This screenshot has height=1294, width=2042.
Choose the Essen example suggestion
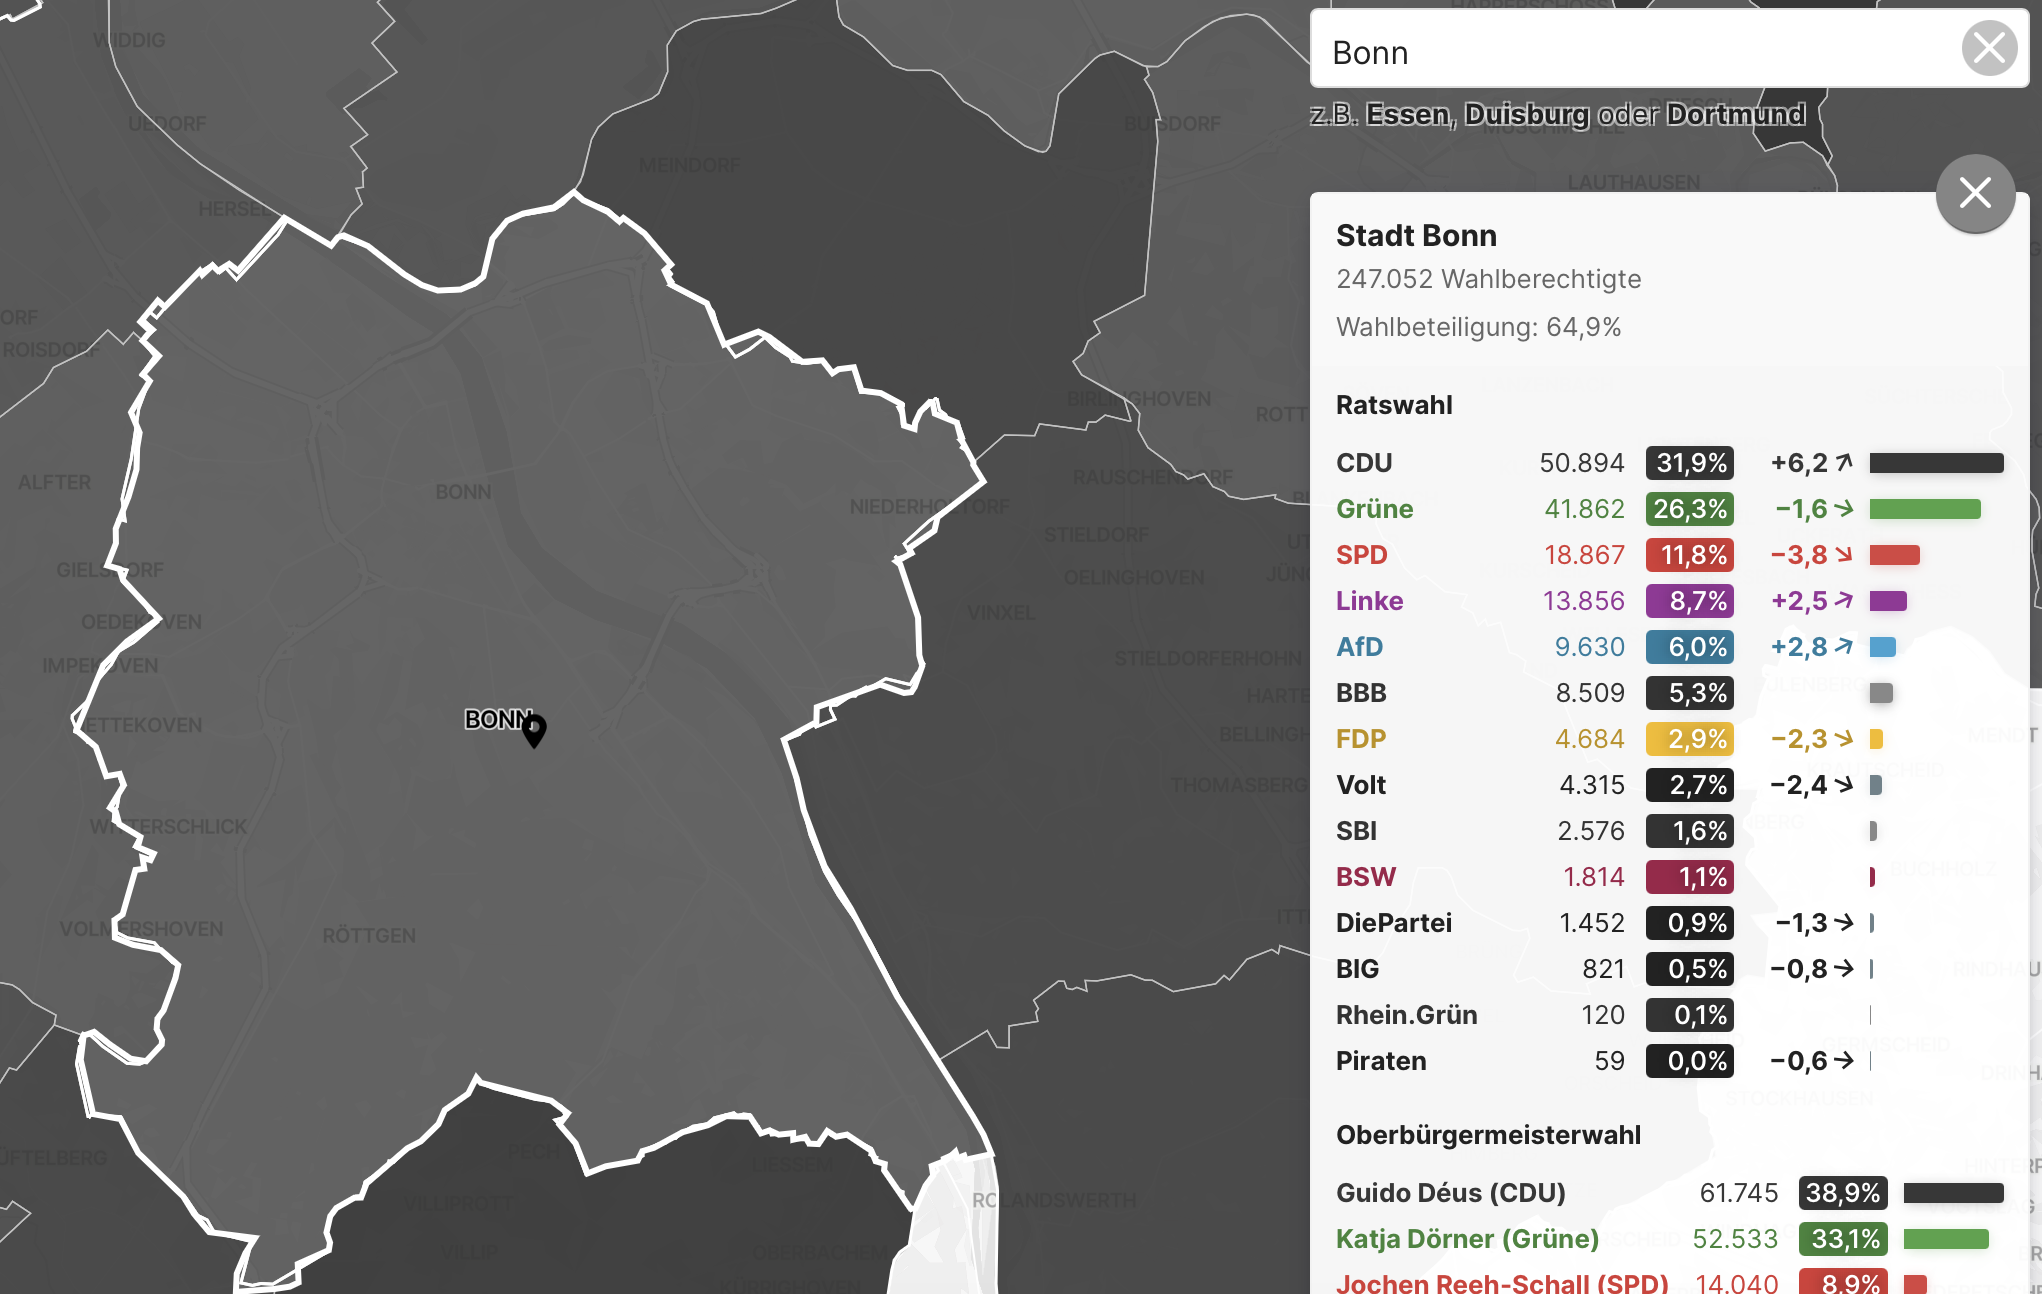click(1409, 115)
